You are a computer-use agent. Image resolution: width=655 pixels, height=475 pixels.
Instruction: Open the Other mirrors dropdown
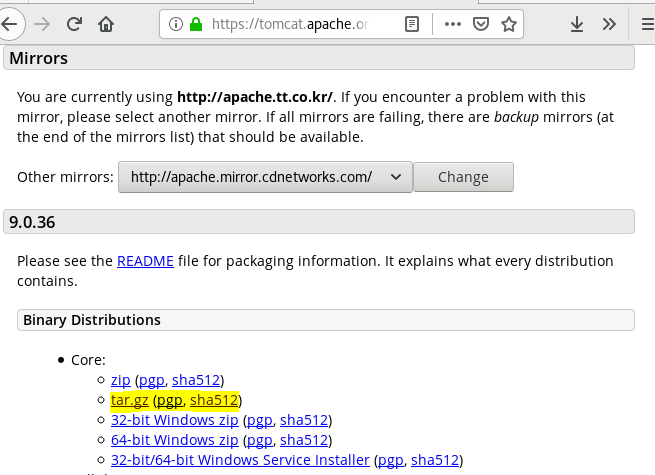(x=265, y=177)
